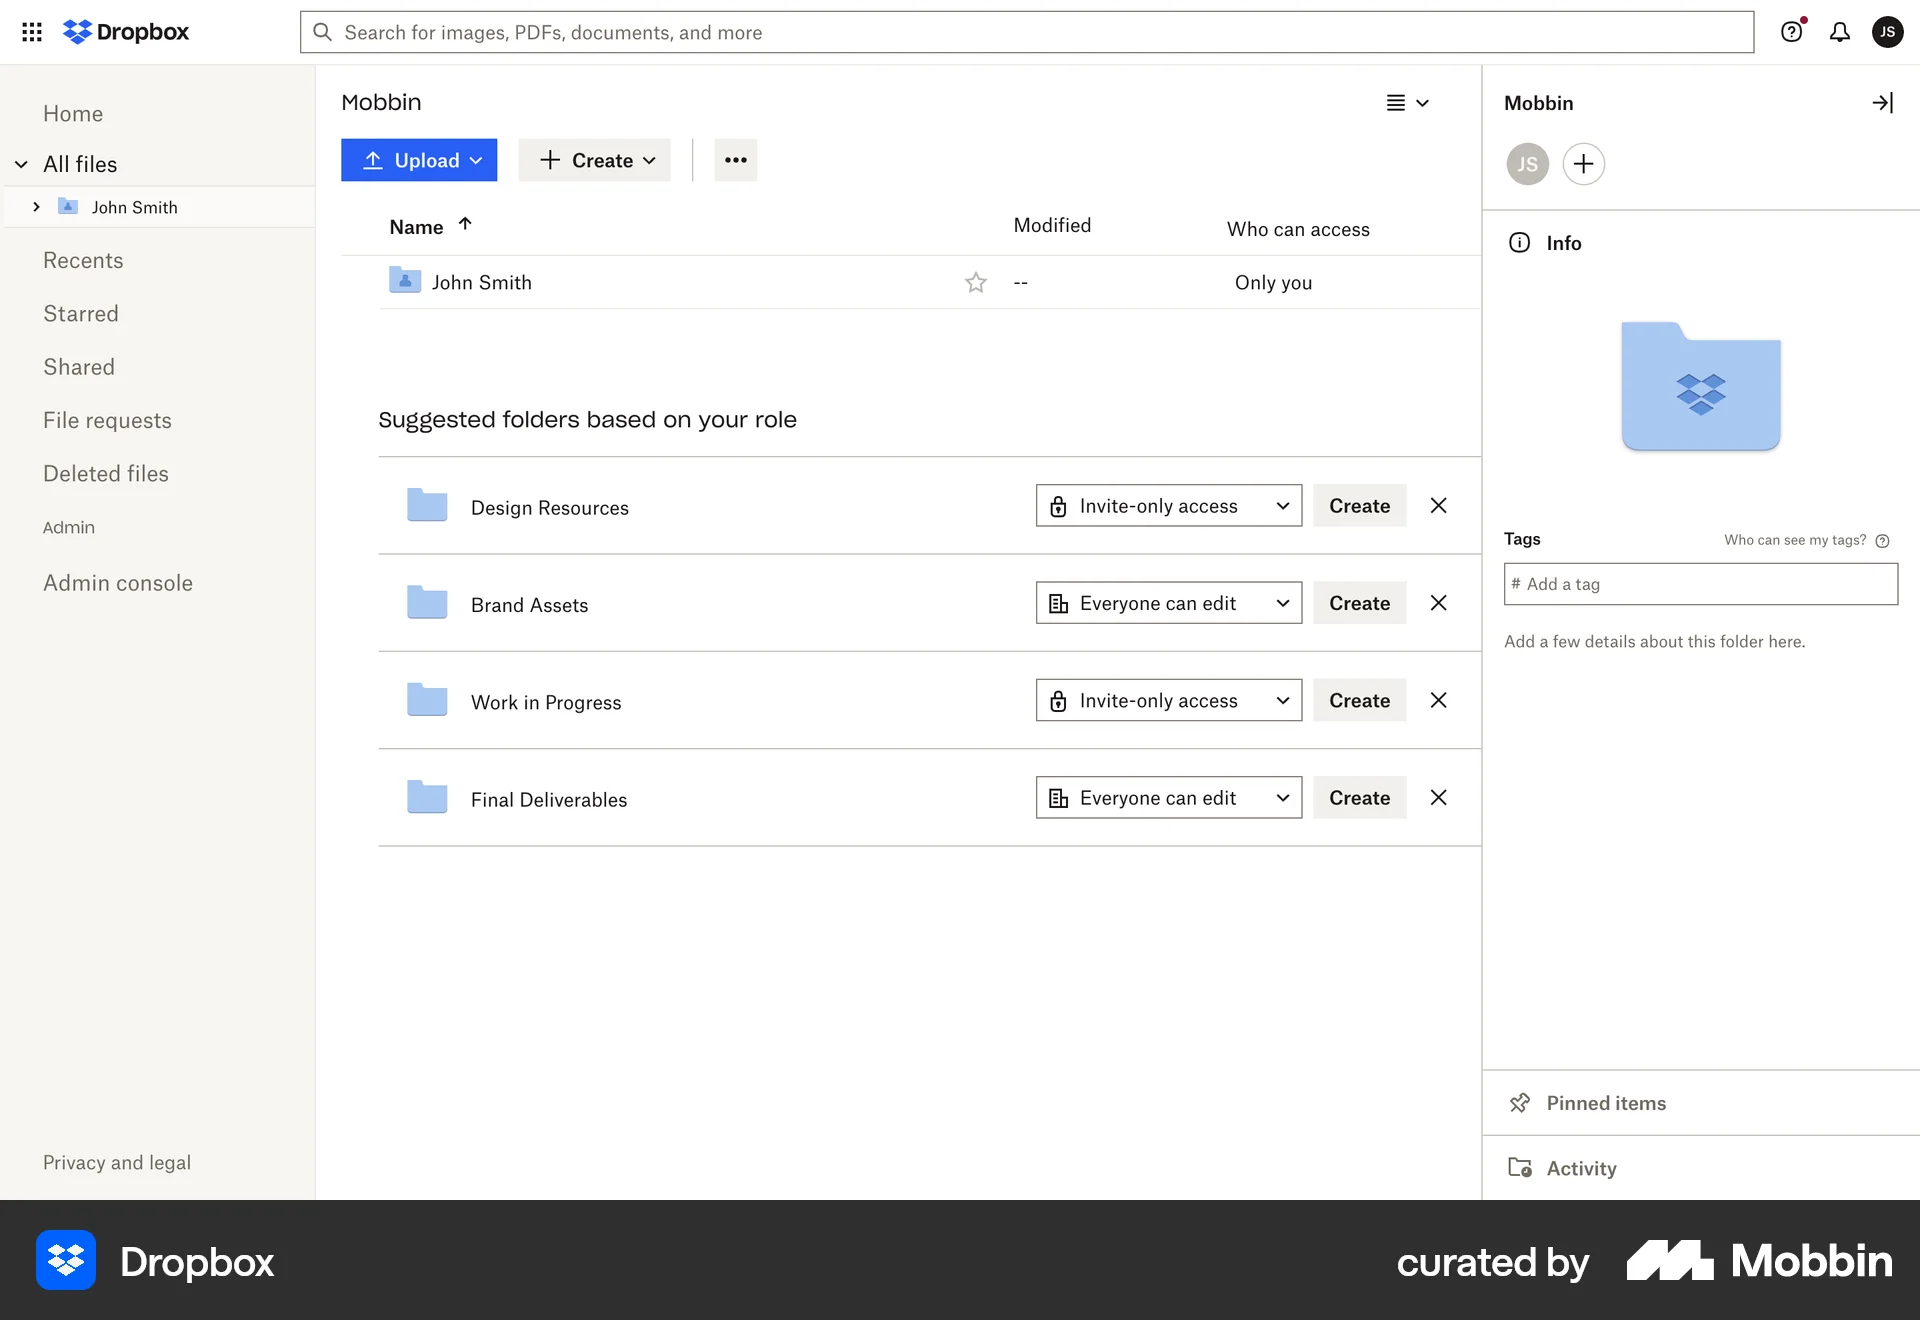Dismiss the Final Deliverables suggestion
This screenshot has height=1320, width=1920.
click(1438, 797)
